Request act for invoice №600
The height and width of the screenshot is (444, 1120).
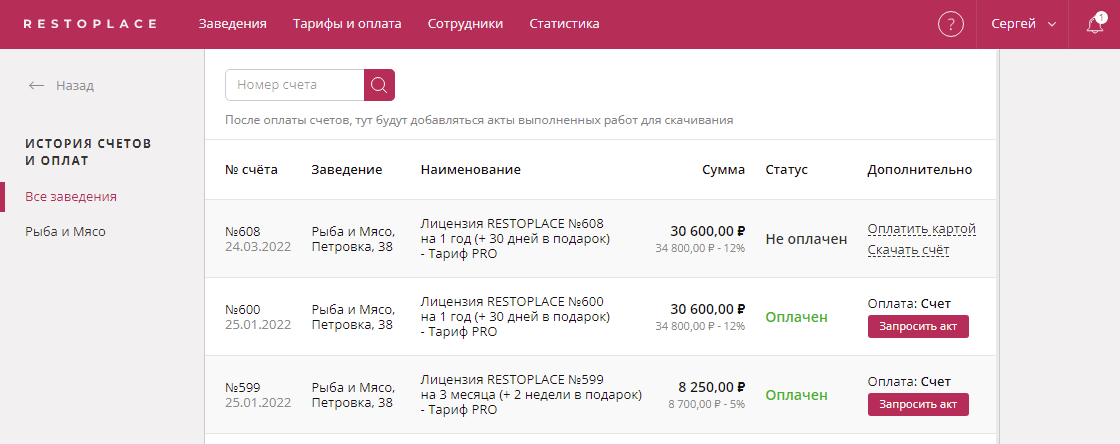918,327
